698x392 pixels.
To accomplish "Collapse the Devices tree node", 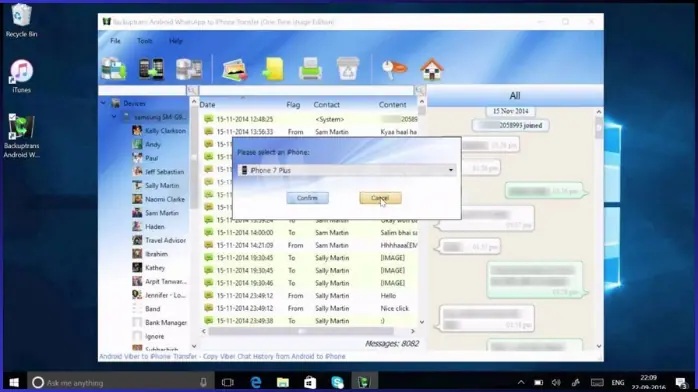I will [x=103, y=103].
